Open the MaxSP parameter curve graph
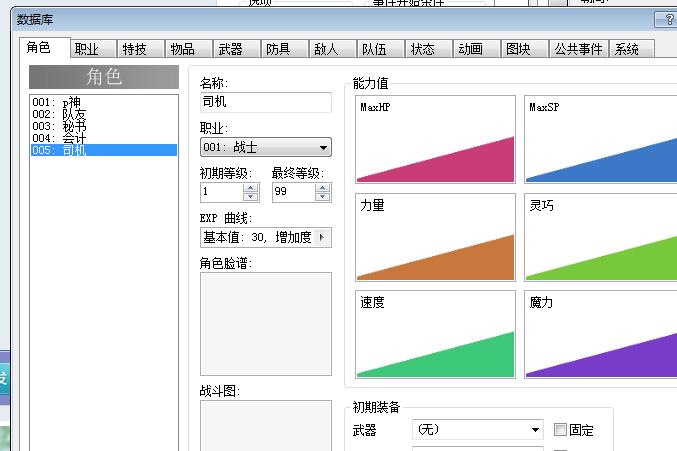This screenshot has width=677, height=451. [601, 139]
